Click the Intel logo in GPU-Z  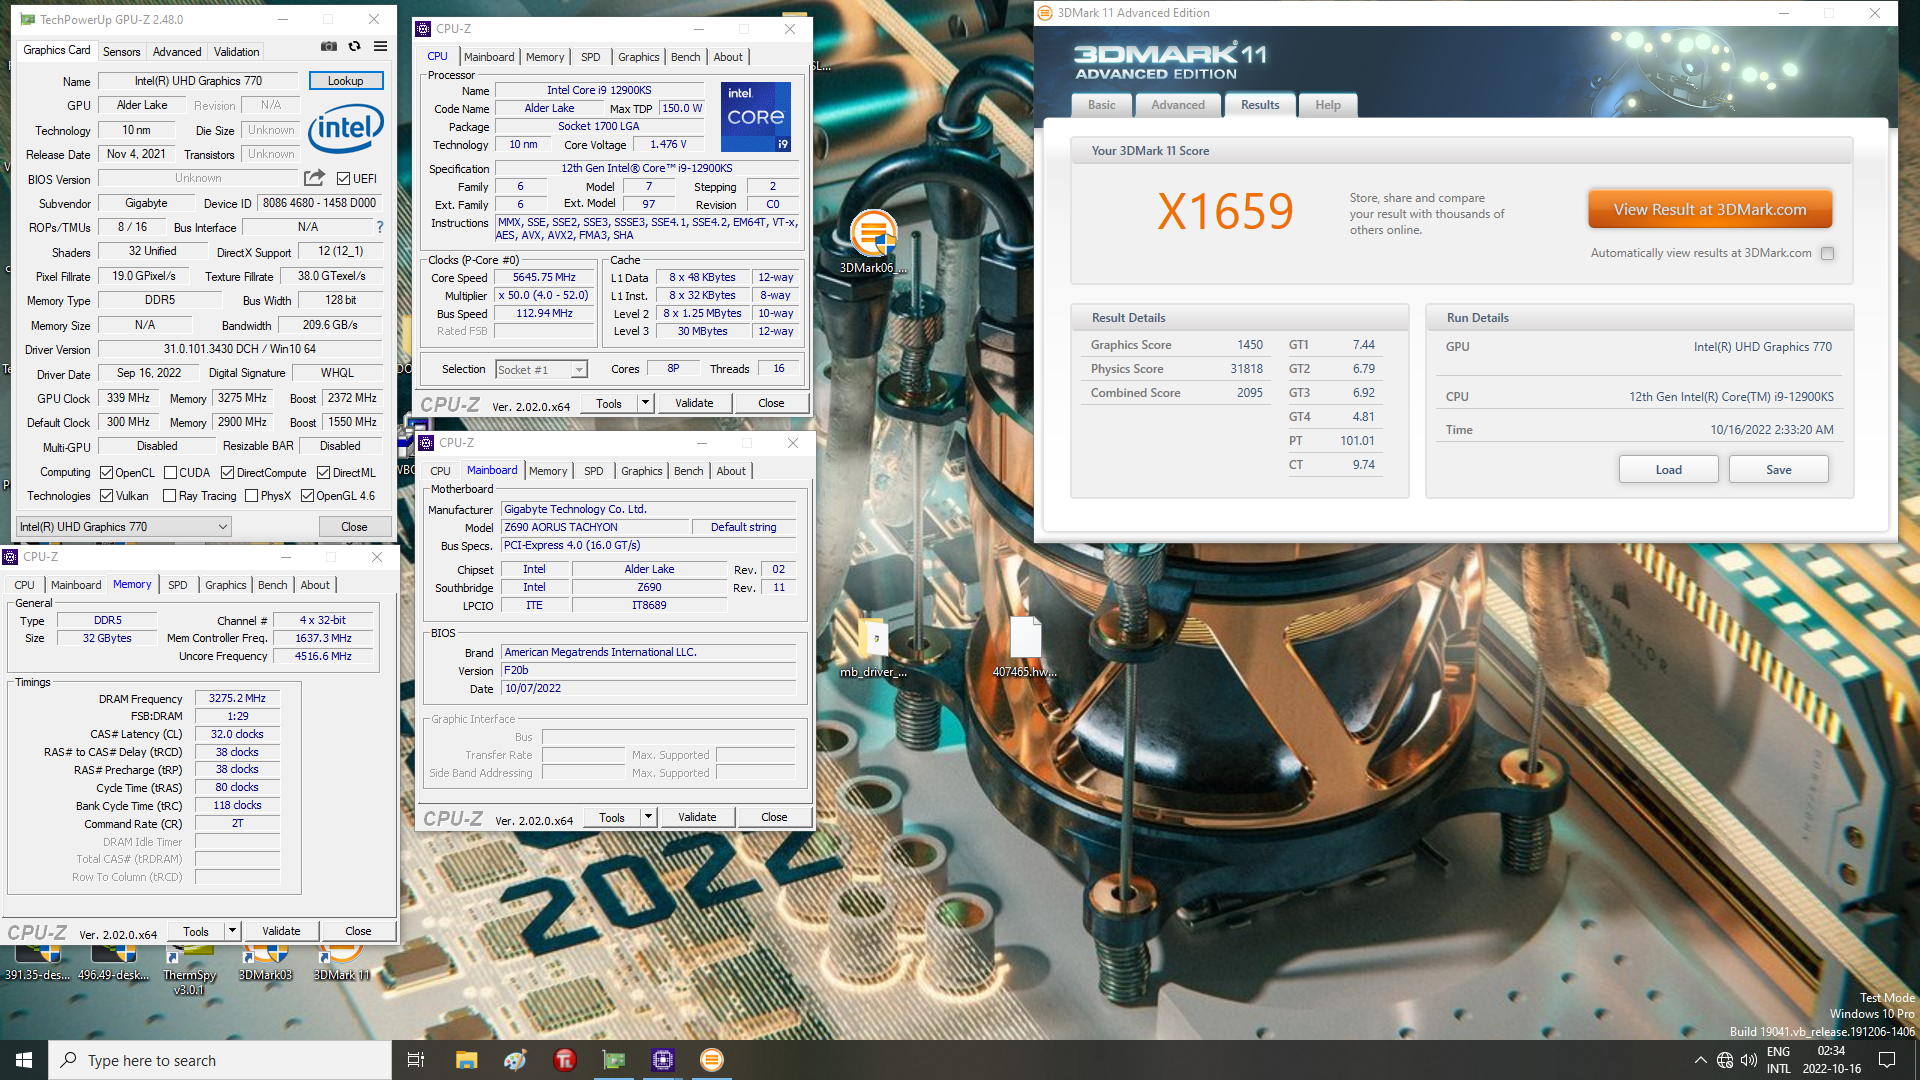coord(346,128)
